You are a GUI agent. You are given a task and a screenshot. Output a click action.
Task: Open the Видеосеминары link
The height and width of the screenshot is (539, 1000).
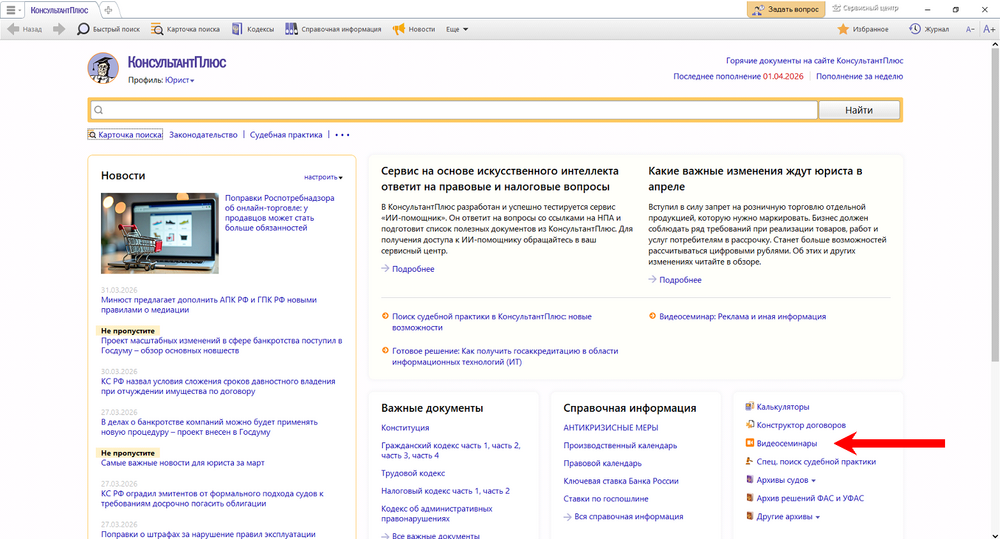click(x=787, y=443)
